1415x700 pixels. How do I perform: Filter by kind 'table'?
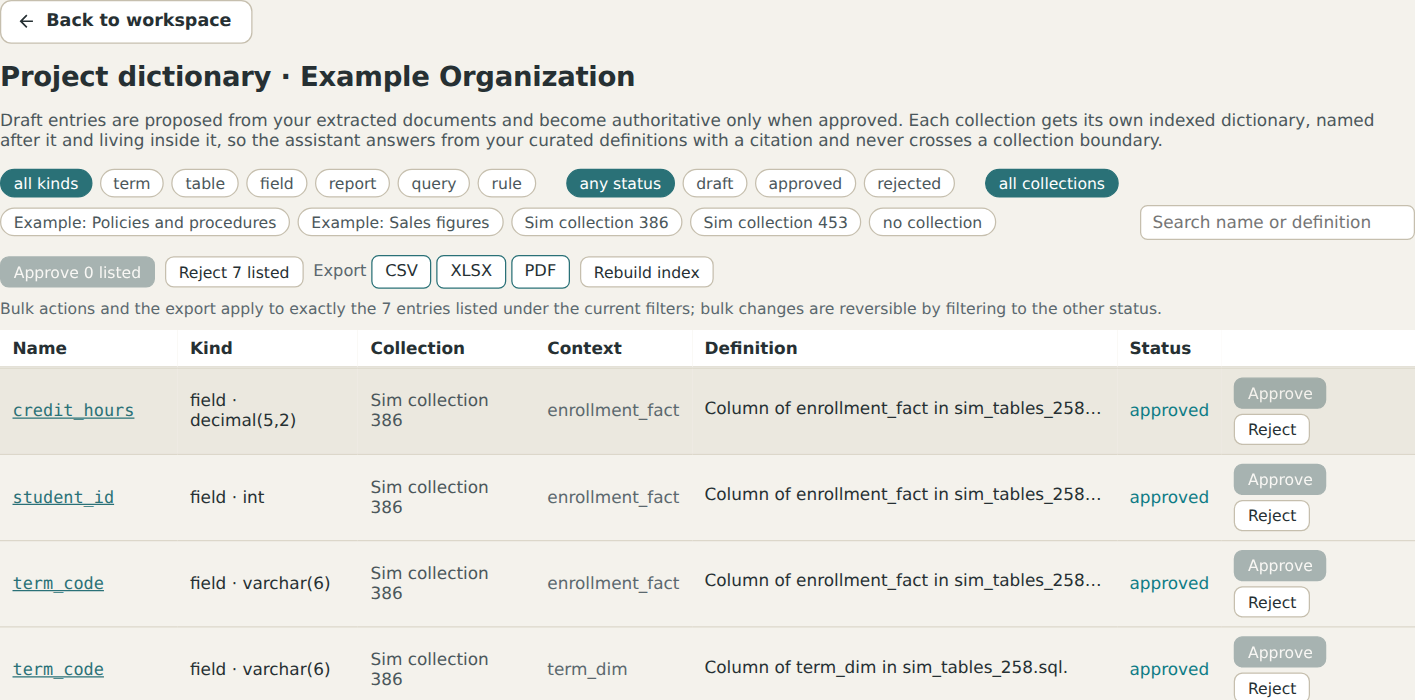click(x=205, y=183)
